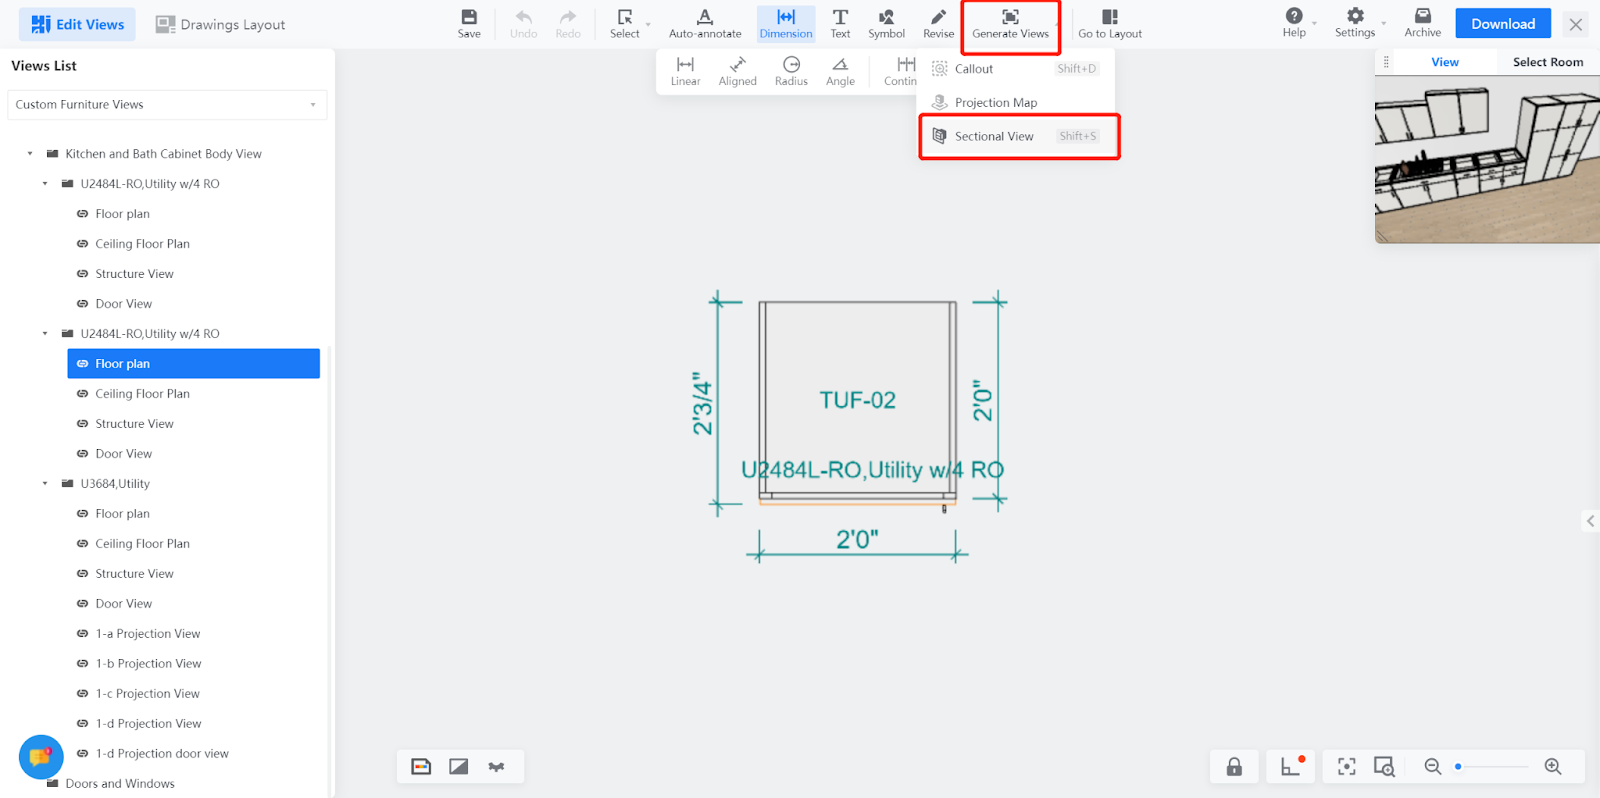Collapse the U3684,Utility folder

45,484
